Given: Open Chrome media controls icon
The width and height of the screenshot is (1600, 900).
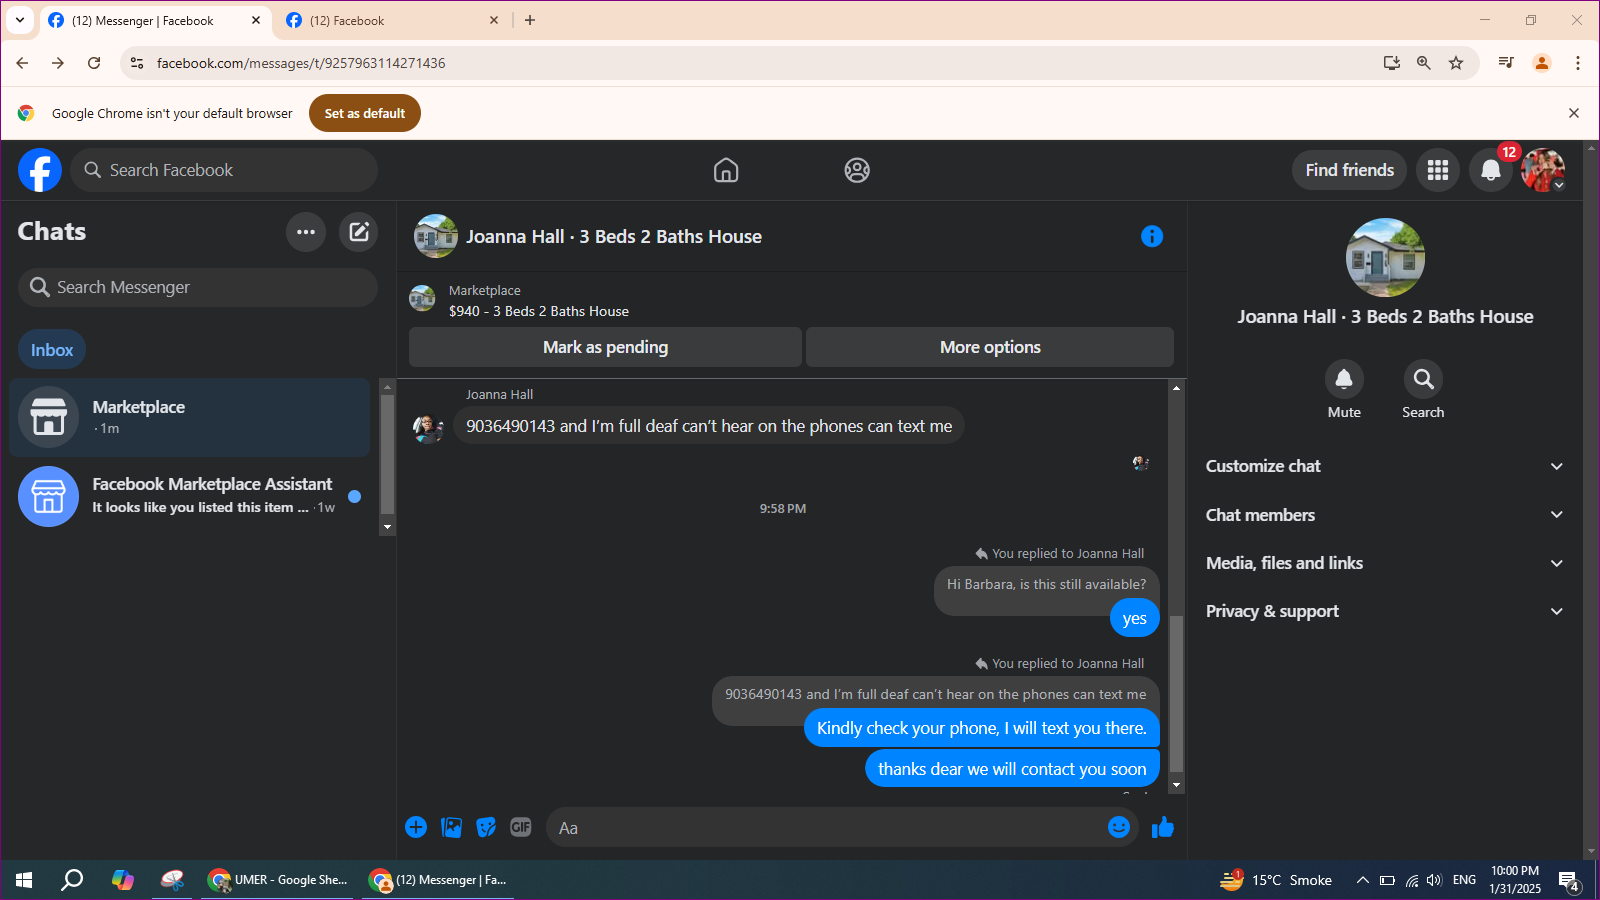Looking at the screenshot, I should [x=1506, y=63].
